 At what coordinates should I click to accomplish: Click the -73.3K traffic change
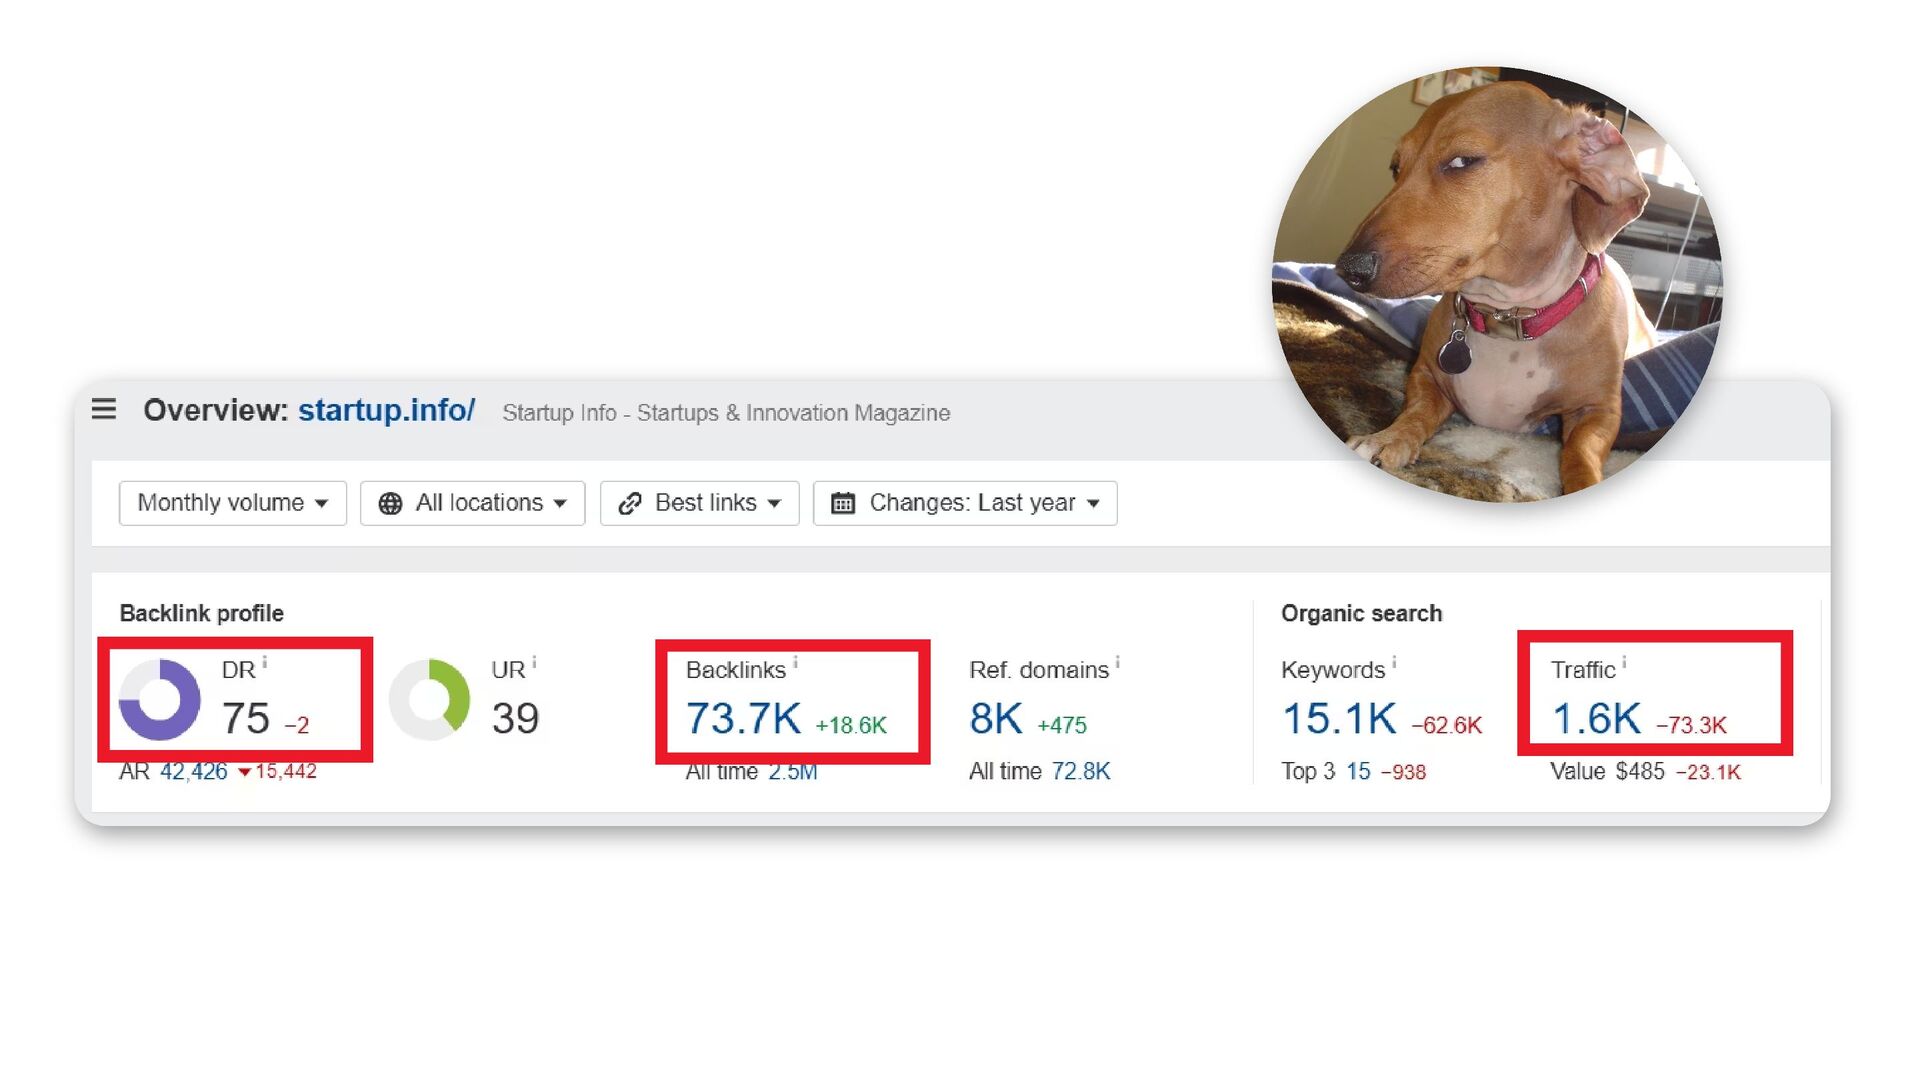pyautogui.click(x=1691, y=726)
